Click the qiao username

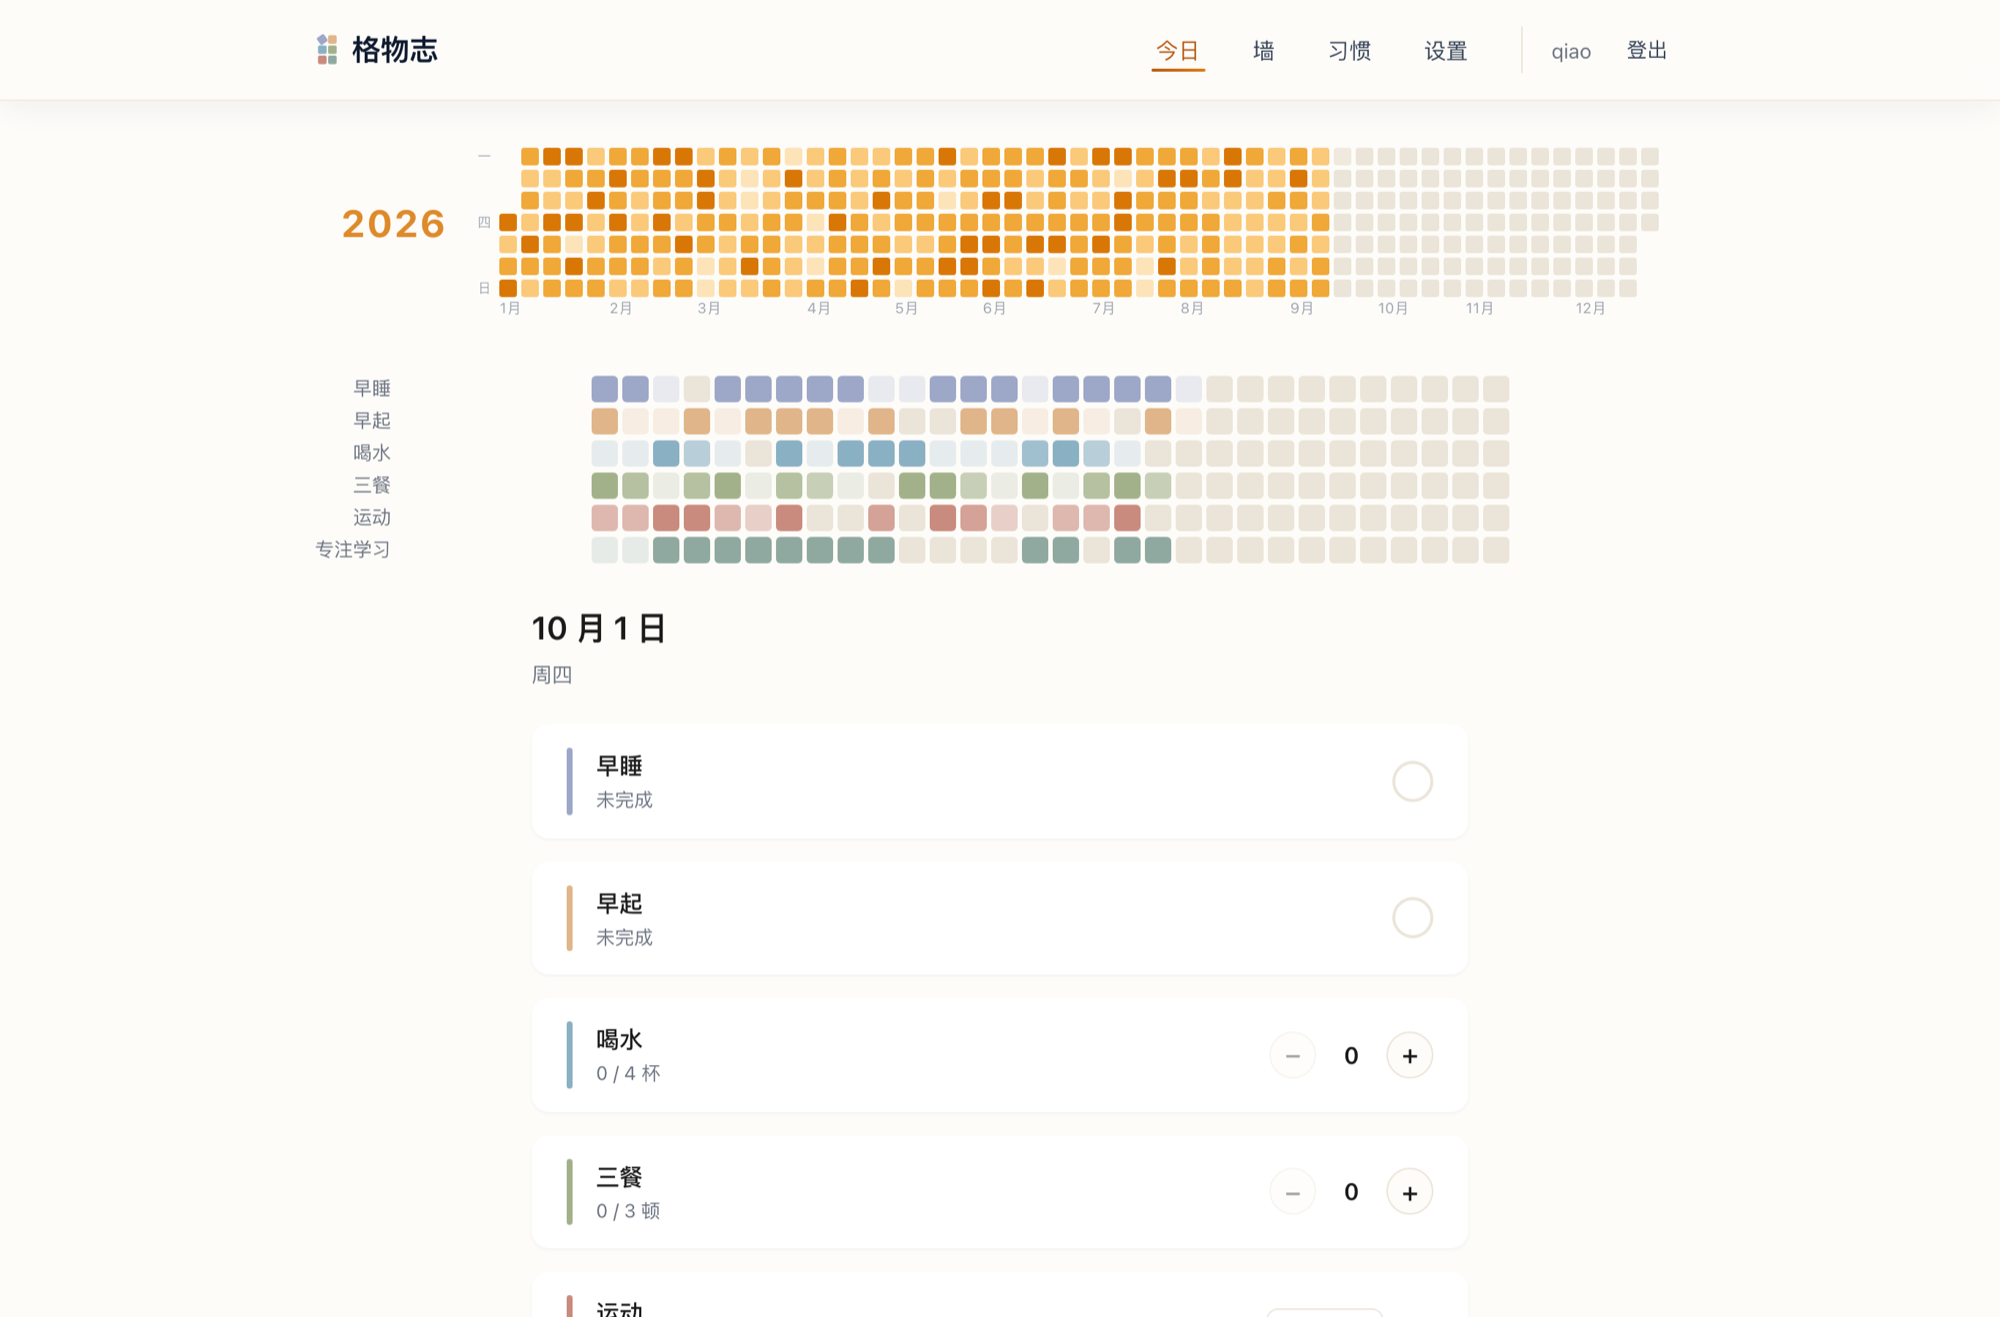[1570, 52]
